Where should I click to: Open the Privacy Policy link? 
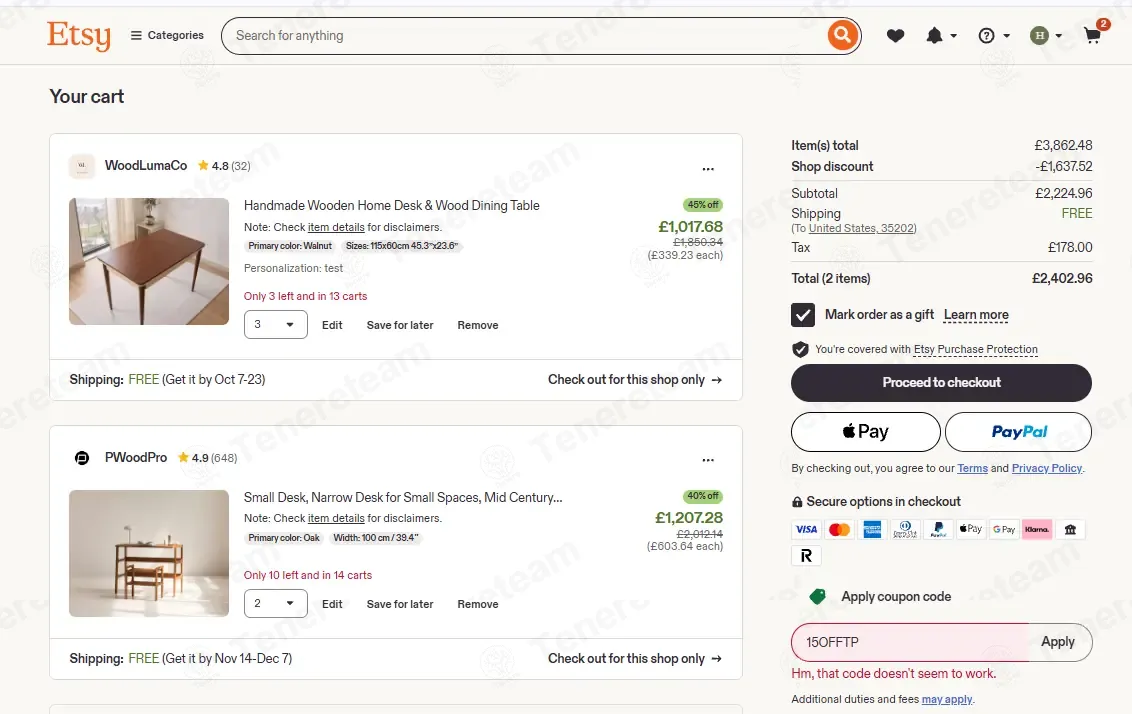[x=1047, y=469]
